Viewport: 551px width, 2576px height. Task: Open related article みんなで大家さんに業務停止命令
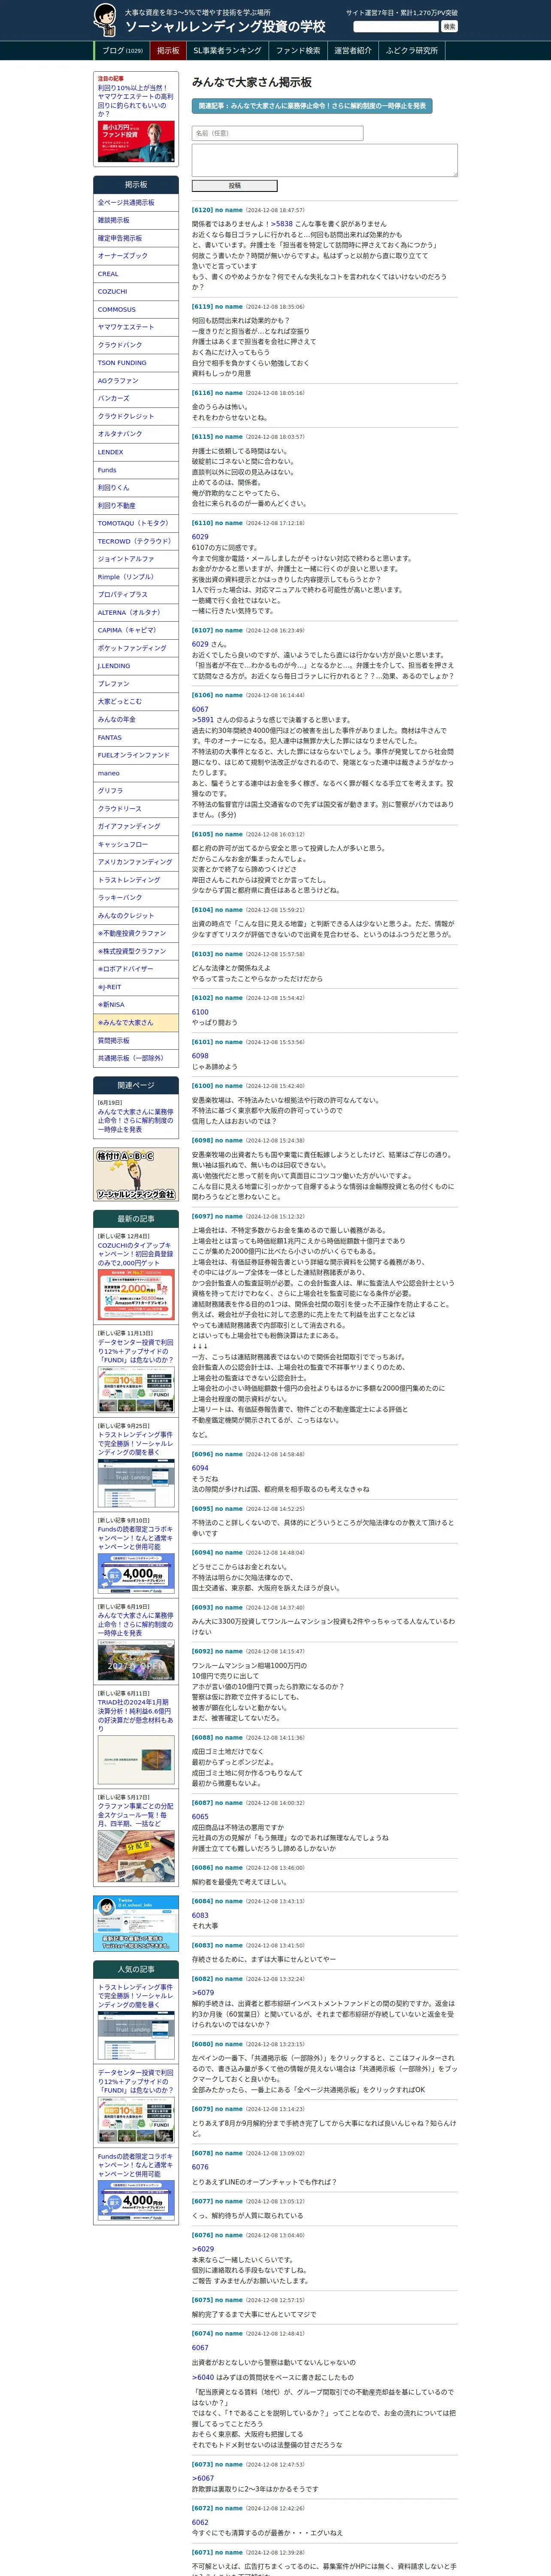135,1121
